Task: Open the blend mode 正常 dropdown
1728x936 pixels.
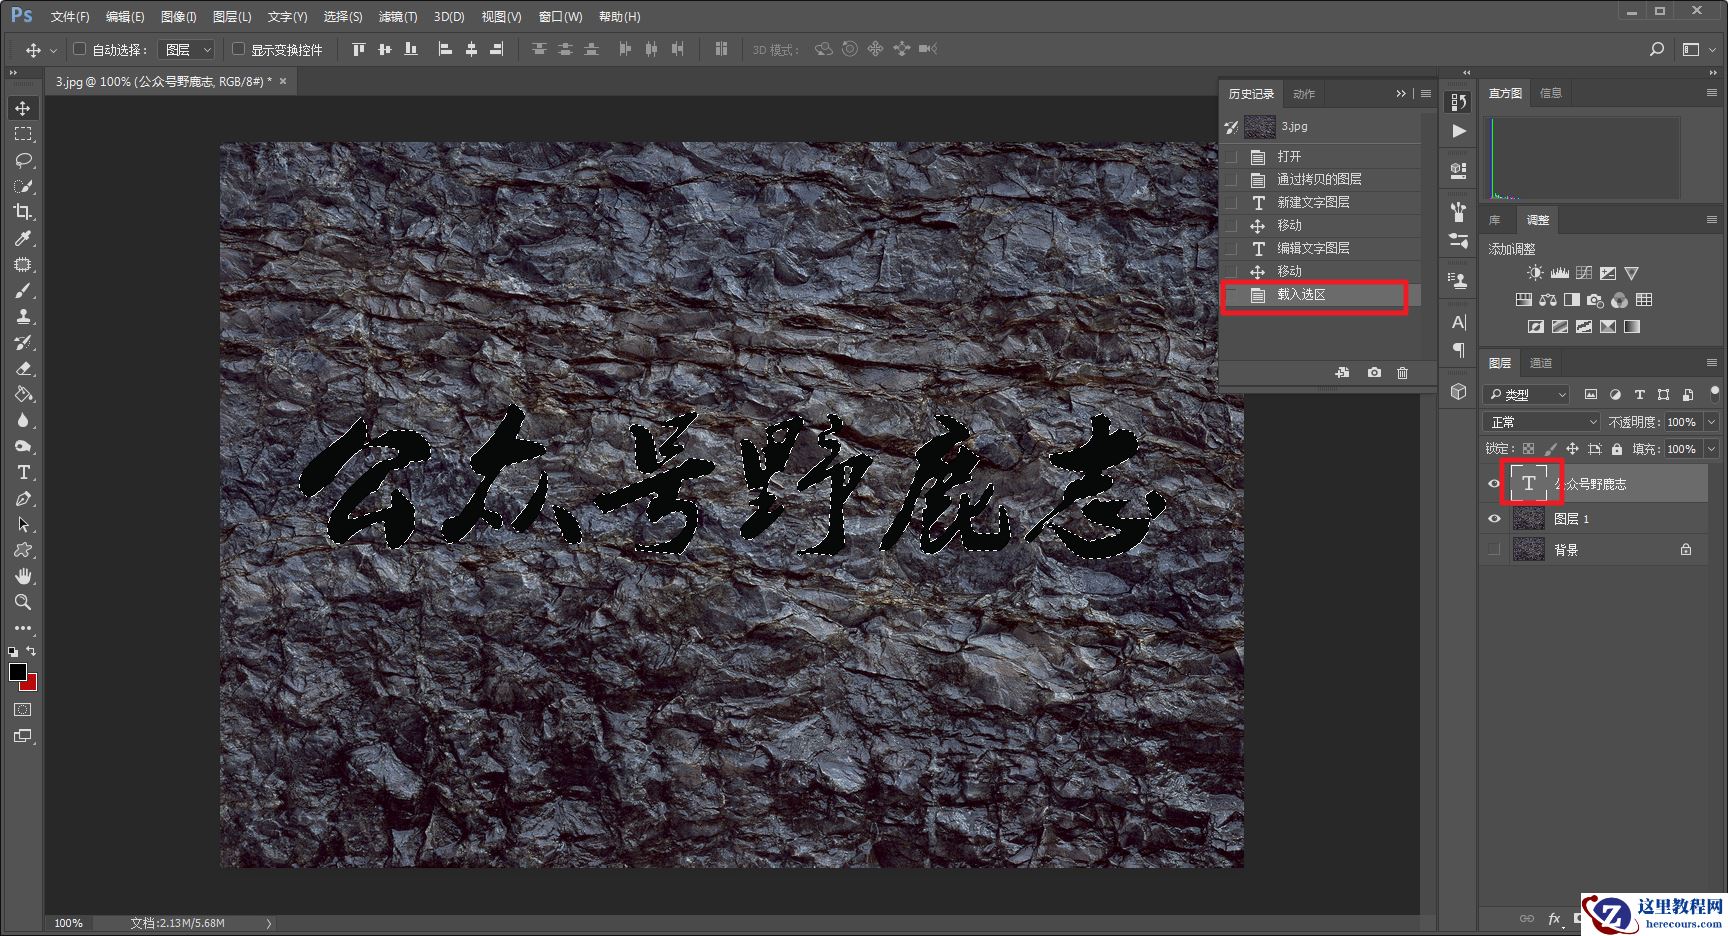Action: point(1542,422)
